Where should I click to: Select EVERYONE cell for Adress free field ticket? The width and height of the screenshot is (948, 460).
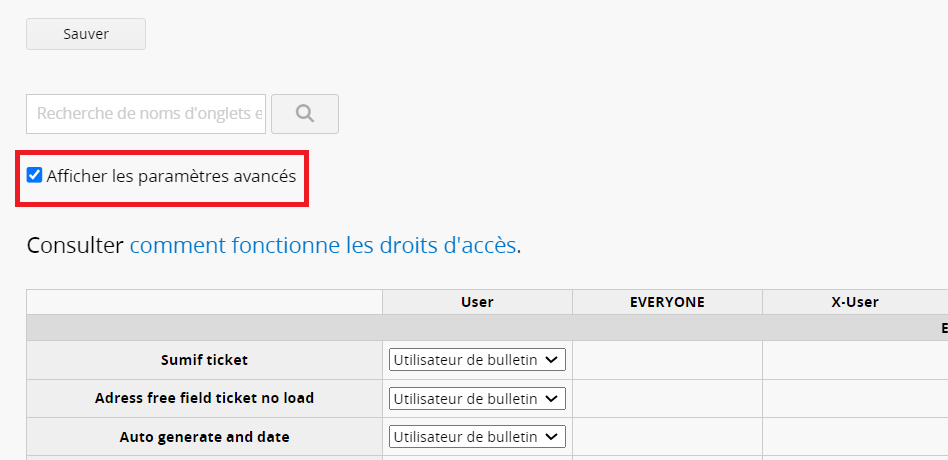coord(667,399)
